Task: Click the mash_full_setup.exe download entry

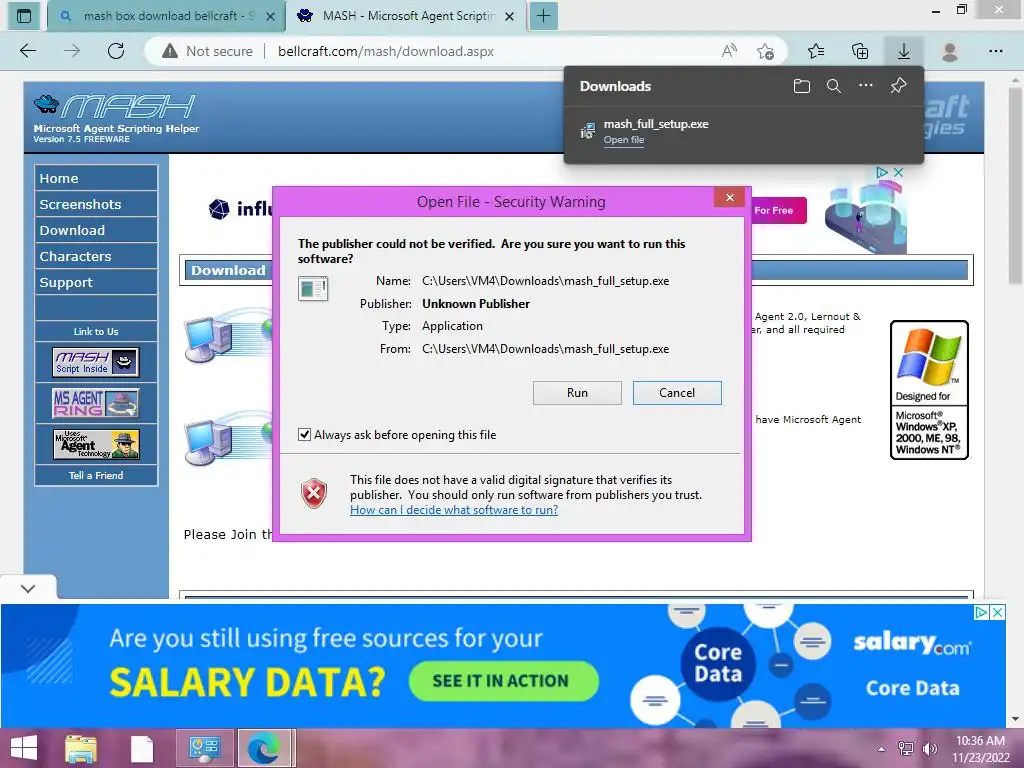Action: tap(743, 131)
